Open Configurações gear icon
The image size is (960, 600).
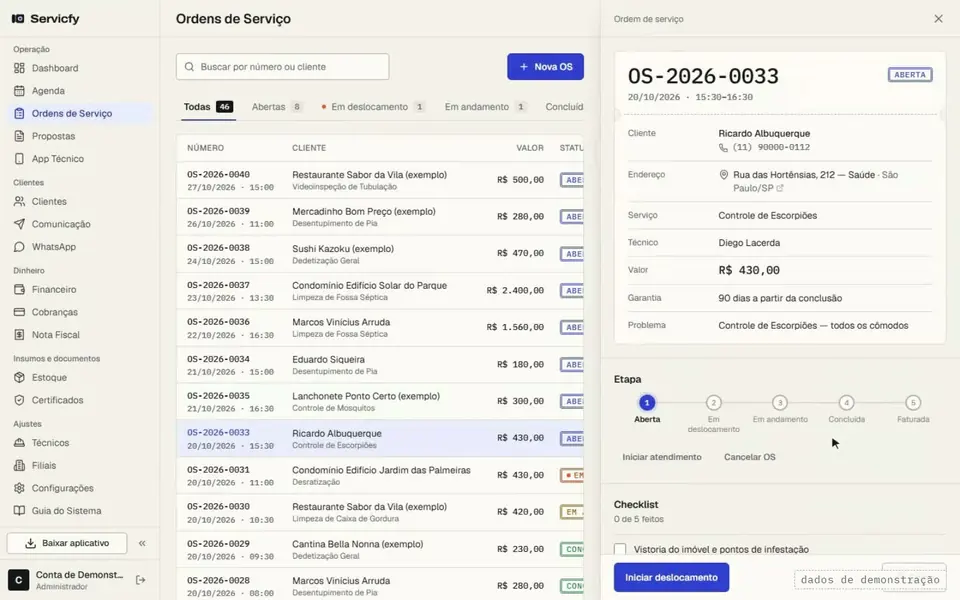coord(19,488)
